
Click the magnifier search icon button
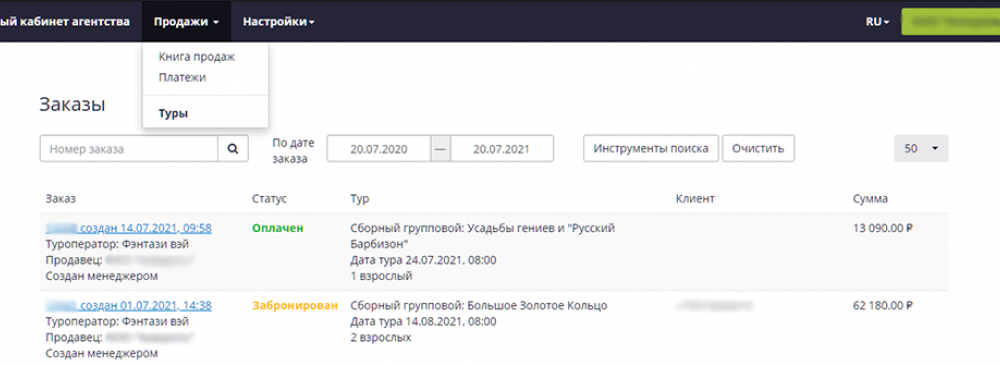click(233, 149)
